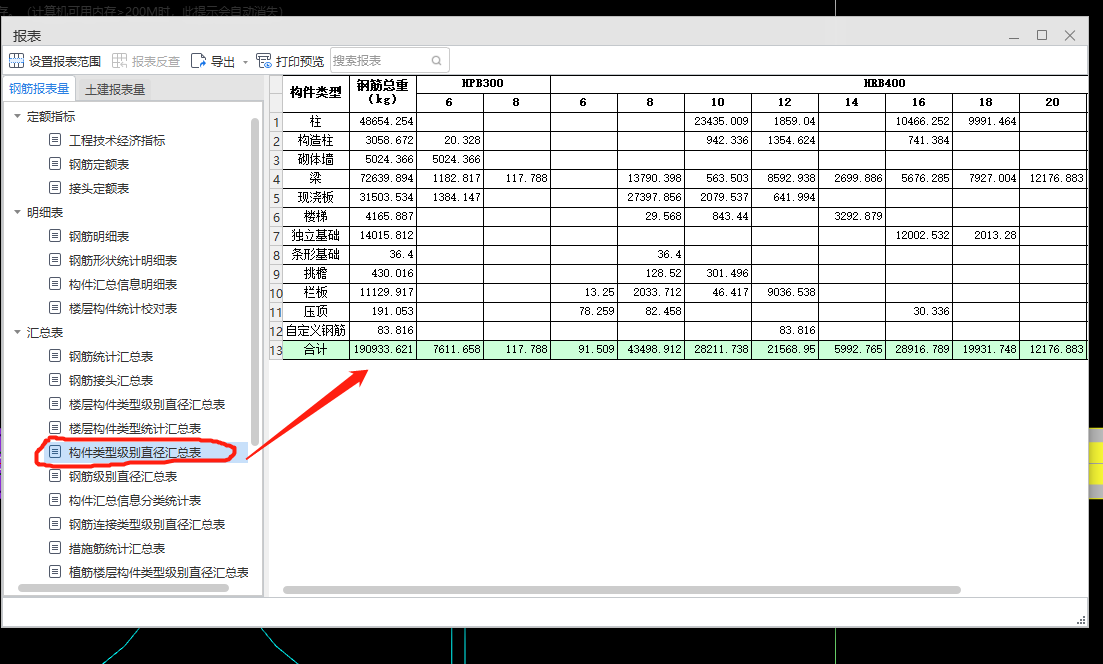
Task: Click document icon beside 钢筋明细表
Action: coord(55,236)
